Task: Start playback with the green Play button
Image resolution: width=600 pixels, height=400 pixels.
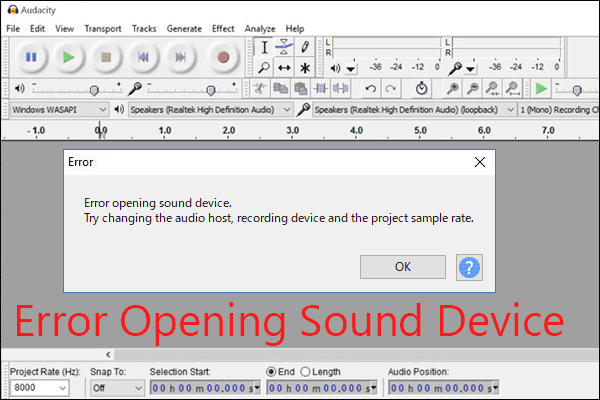Action: point(68,57)
